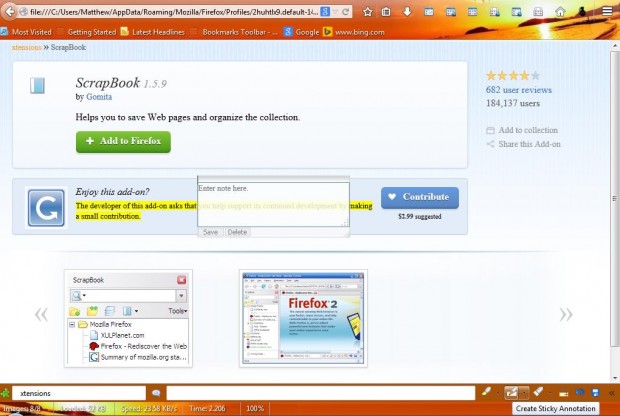Reload the page with the refresh icon

(346, 11)
